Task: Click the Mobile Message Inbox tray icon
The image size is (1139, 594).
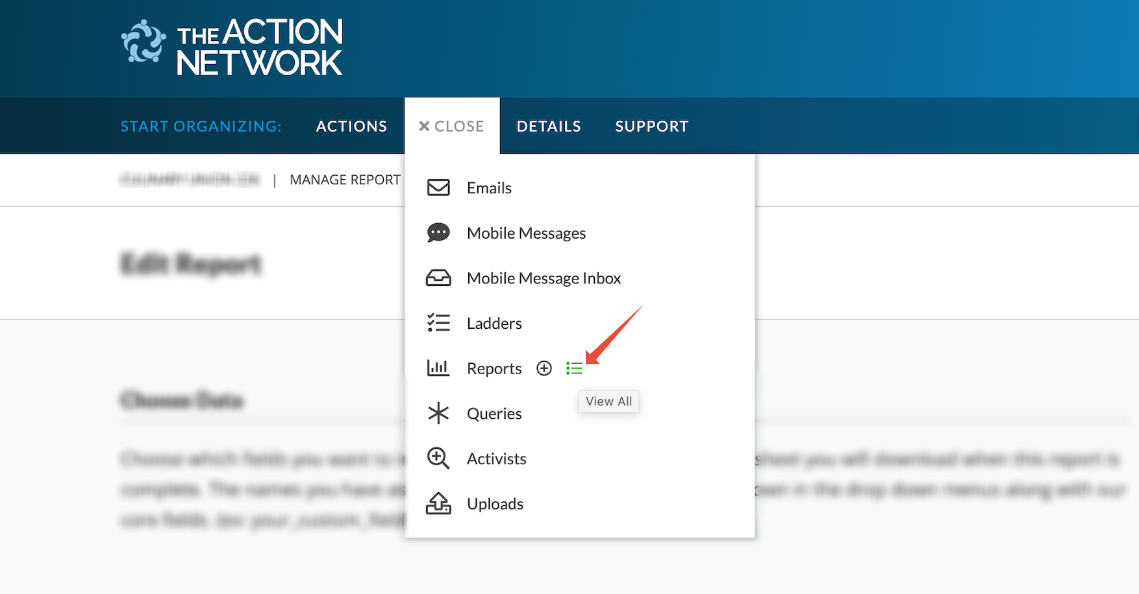Action: point(438,278)
